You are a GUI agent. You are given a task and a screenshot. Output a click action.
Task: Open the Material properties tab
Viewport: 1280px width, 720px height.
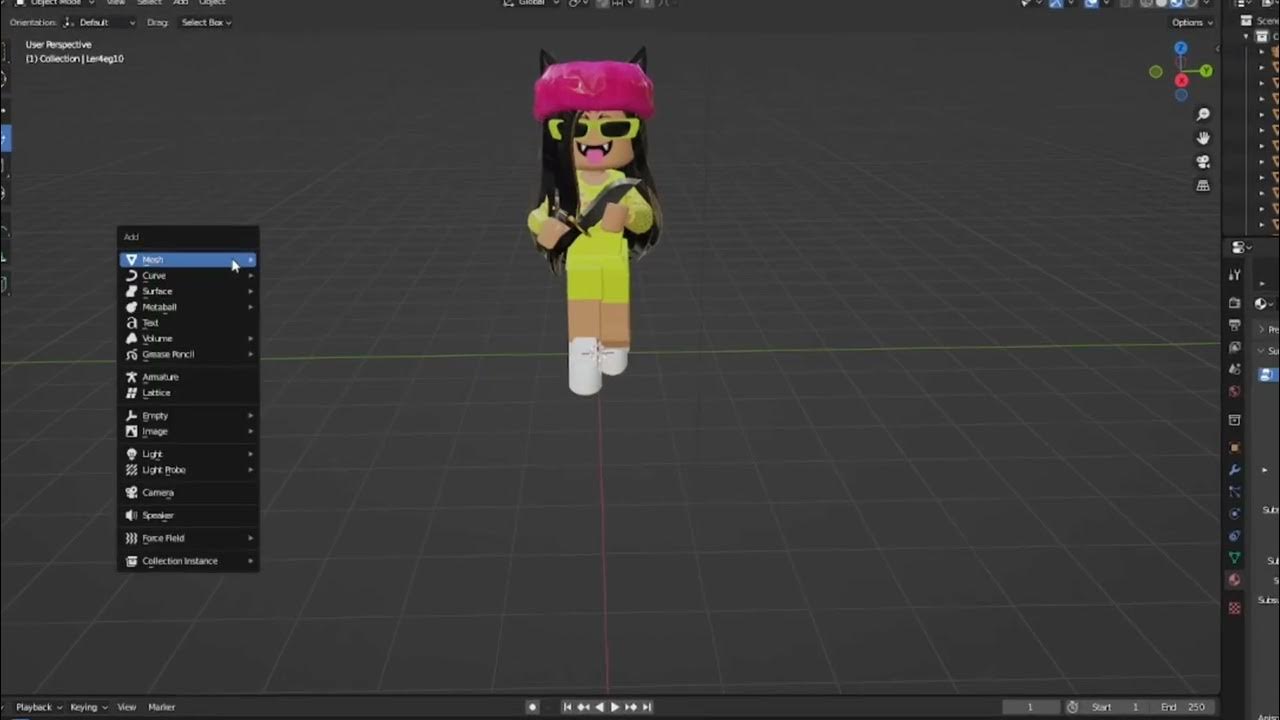(x=1235, y=580)
